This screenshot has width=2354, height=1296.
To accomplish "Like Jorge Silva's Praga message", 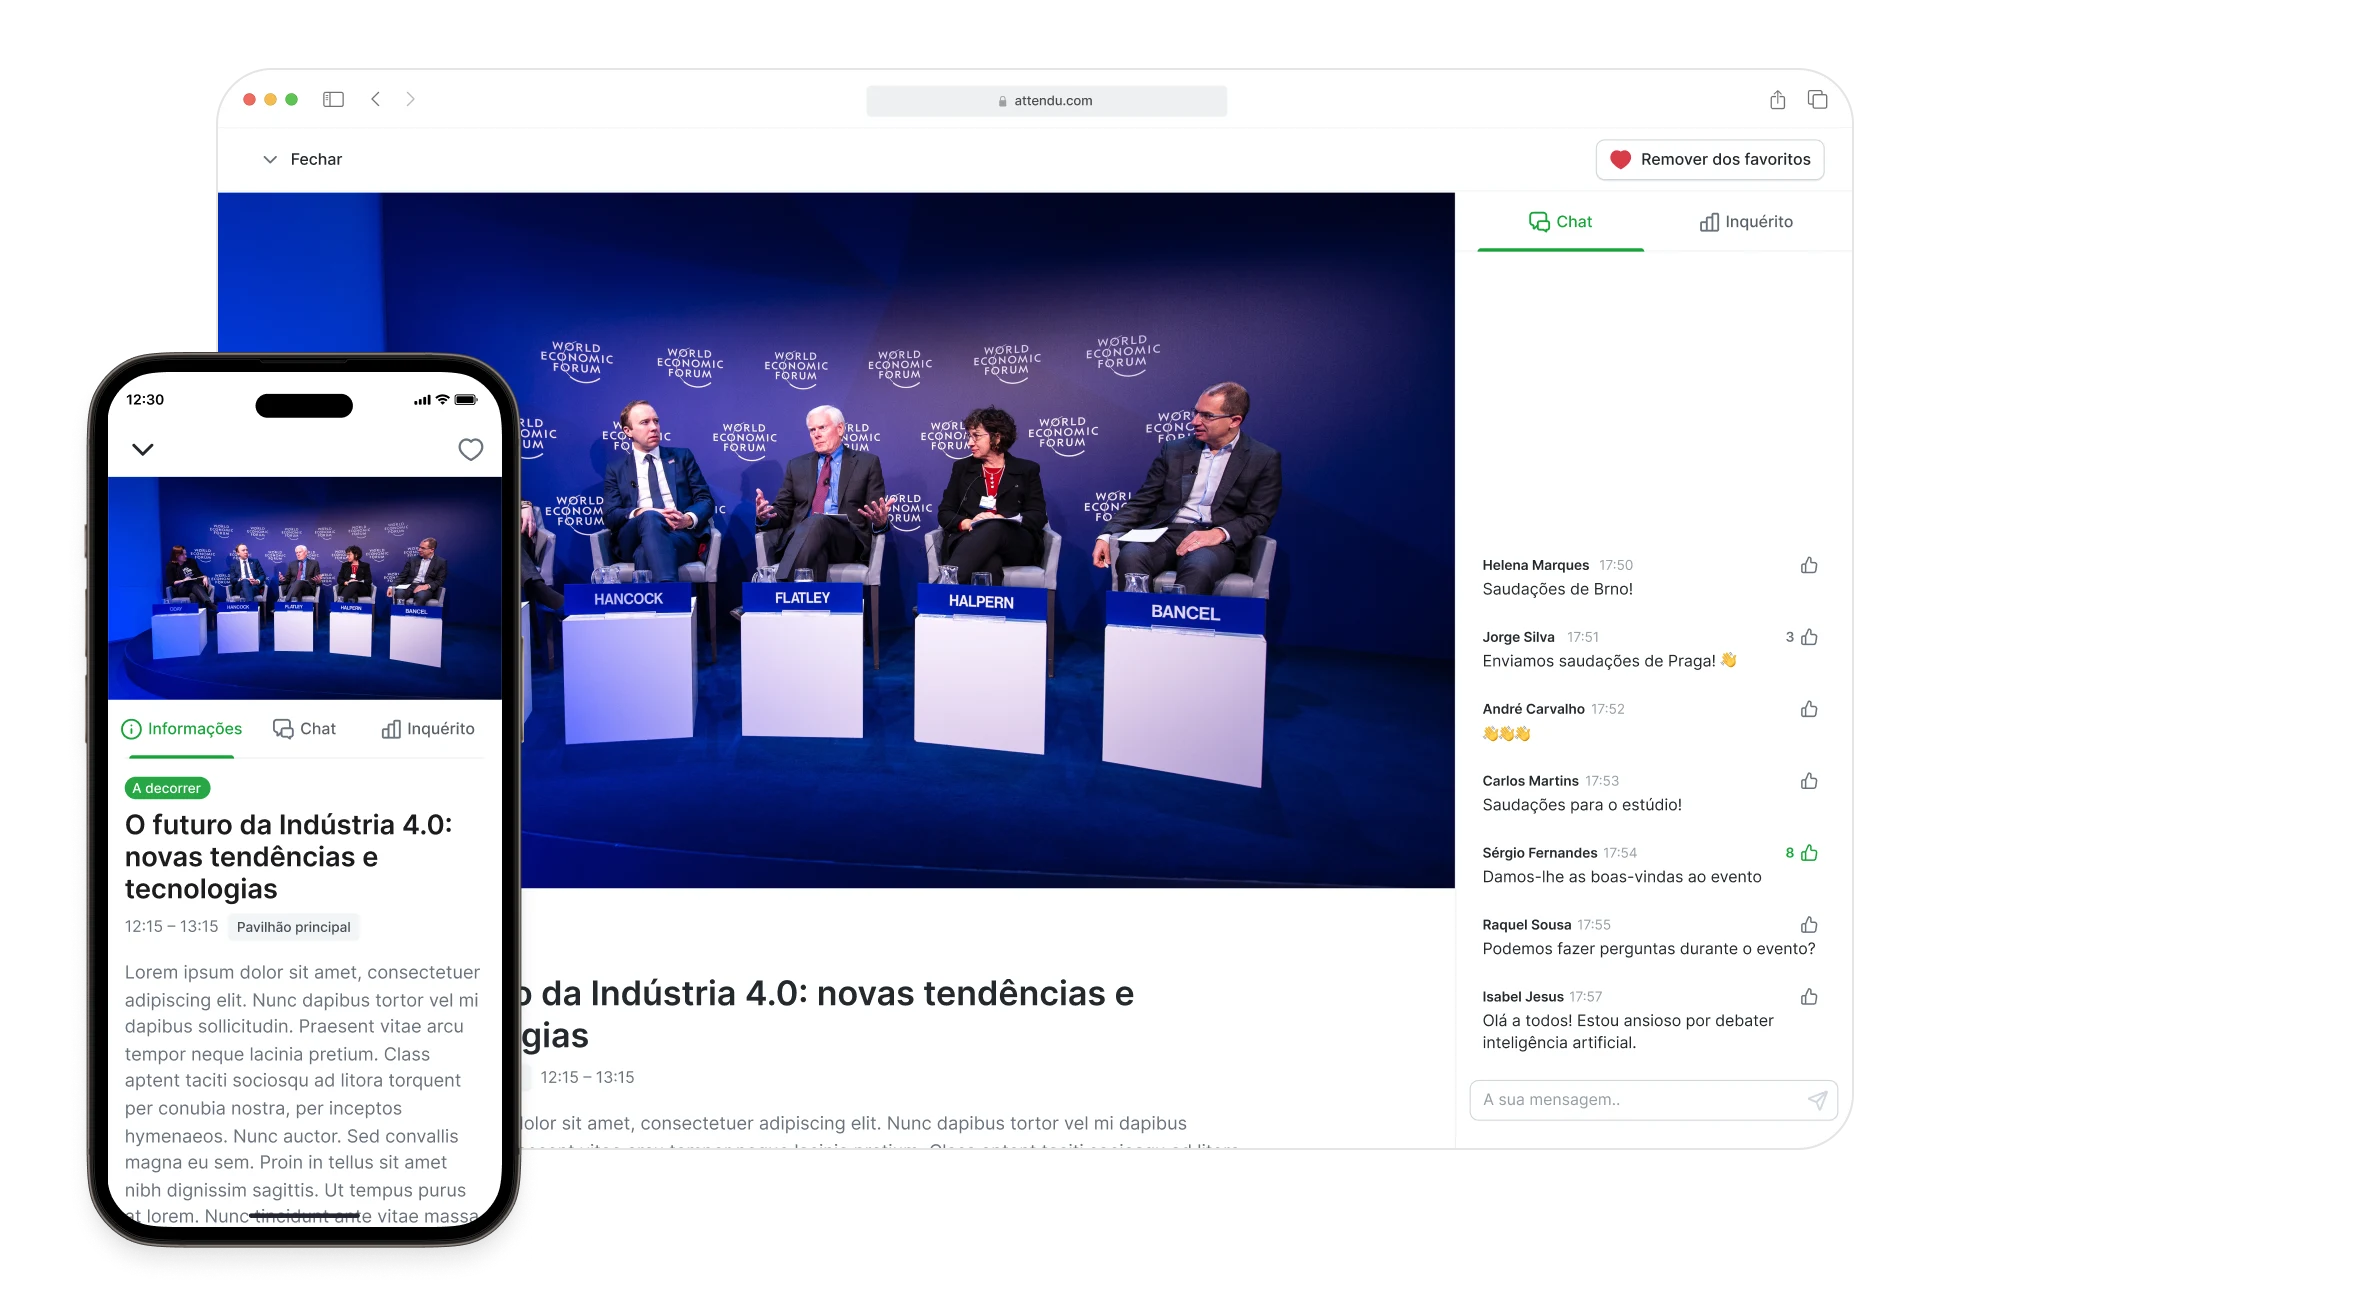I will [1809, 638].
